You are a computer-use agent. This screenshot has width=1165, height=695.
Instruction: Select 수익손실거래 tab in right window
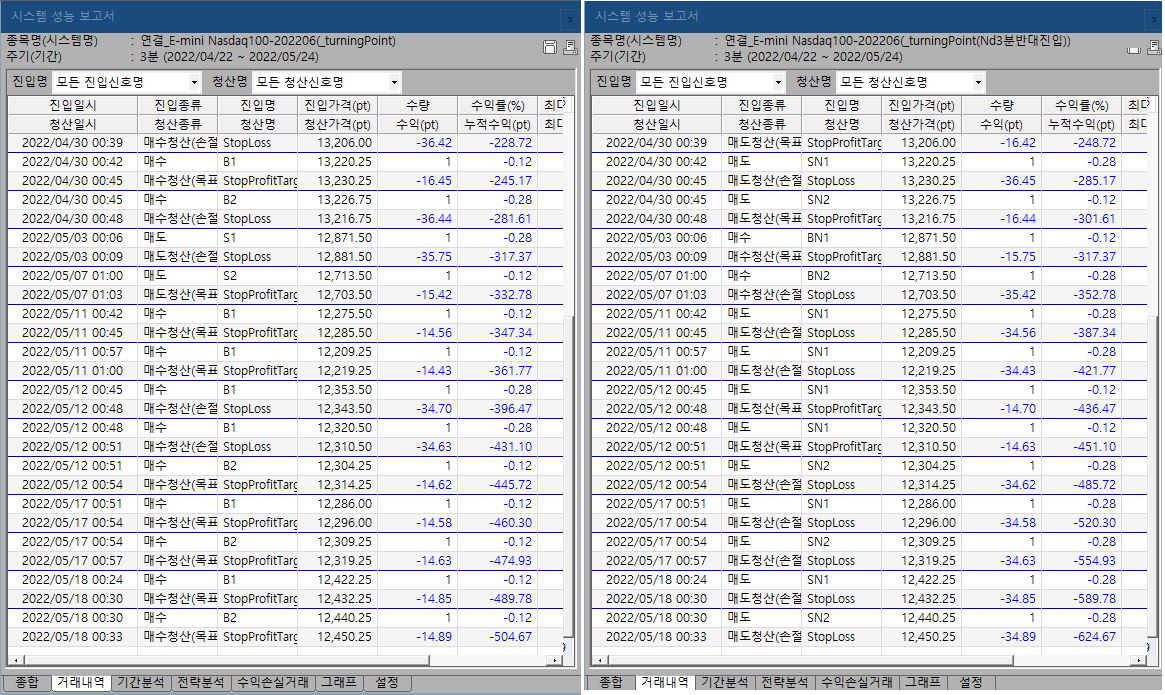click(857, 682)
